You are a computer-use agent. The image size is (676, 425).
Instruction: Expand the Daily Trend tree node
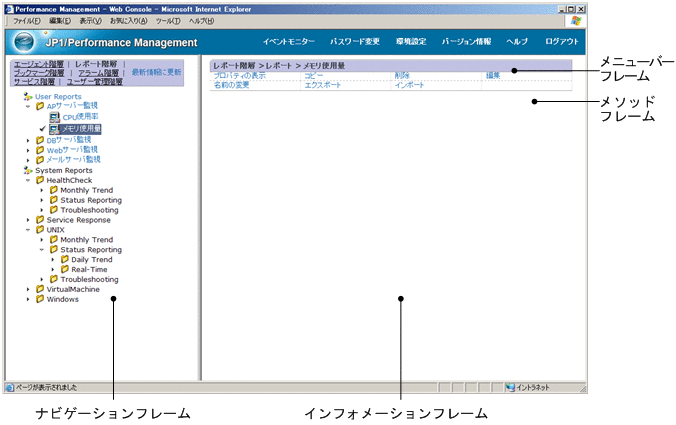click(x=53, y=260)
